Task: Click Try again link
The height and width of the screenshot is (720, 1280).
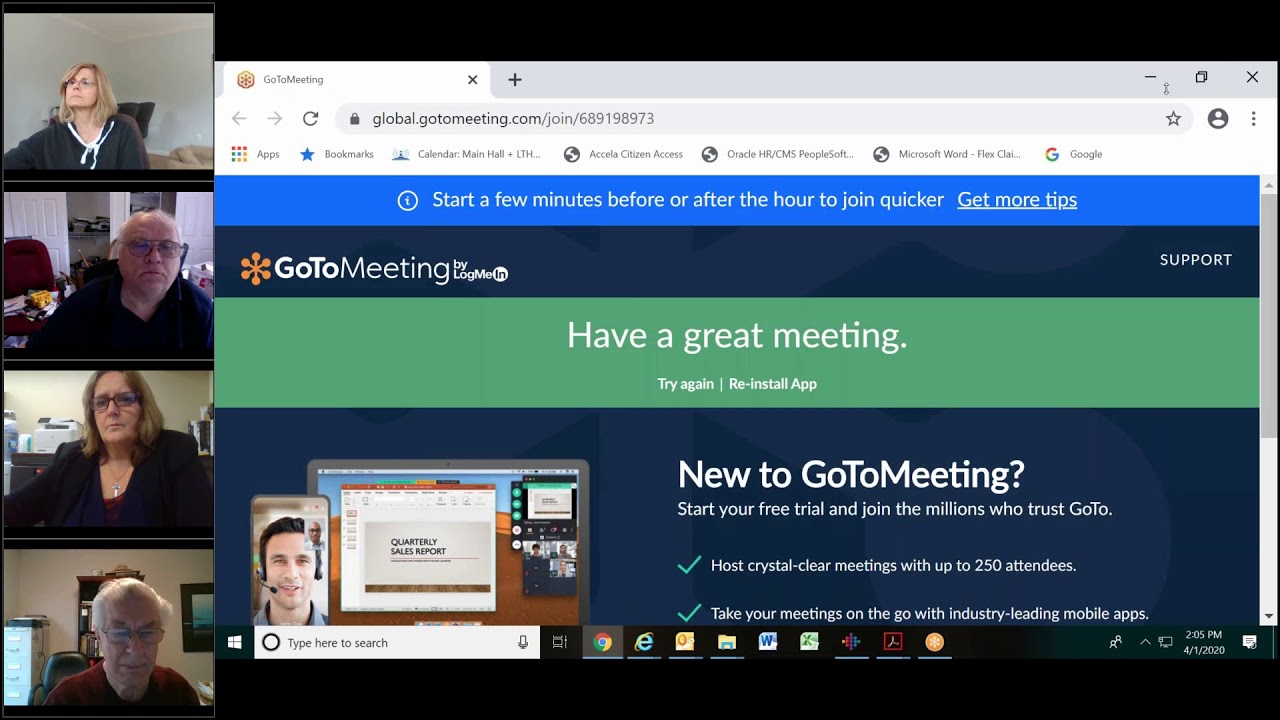Action: [x=685, y=384]
